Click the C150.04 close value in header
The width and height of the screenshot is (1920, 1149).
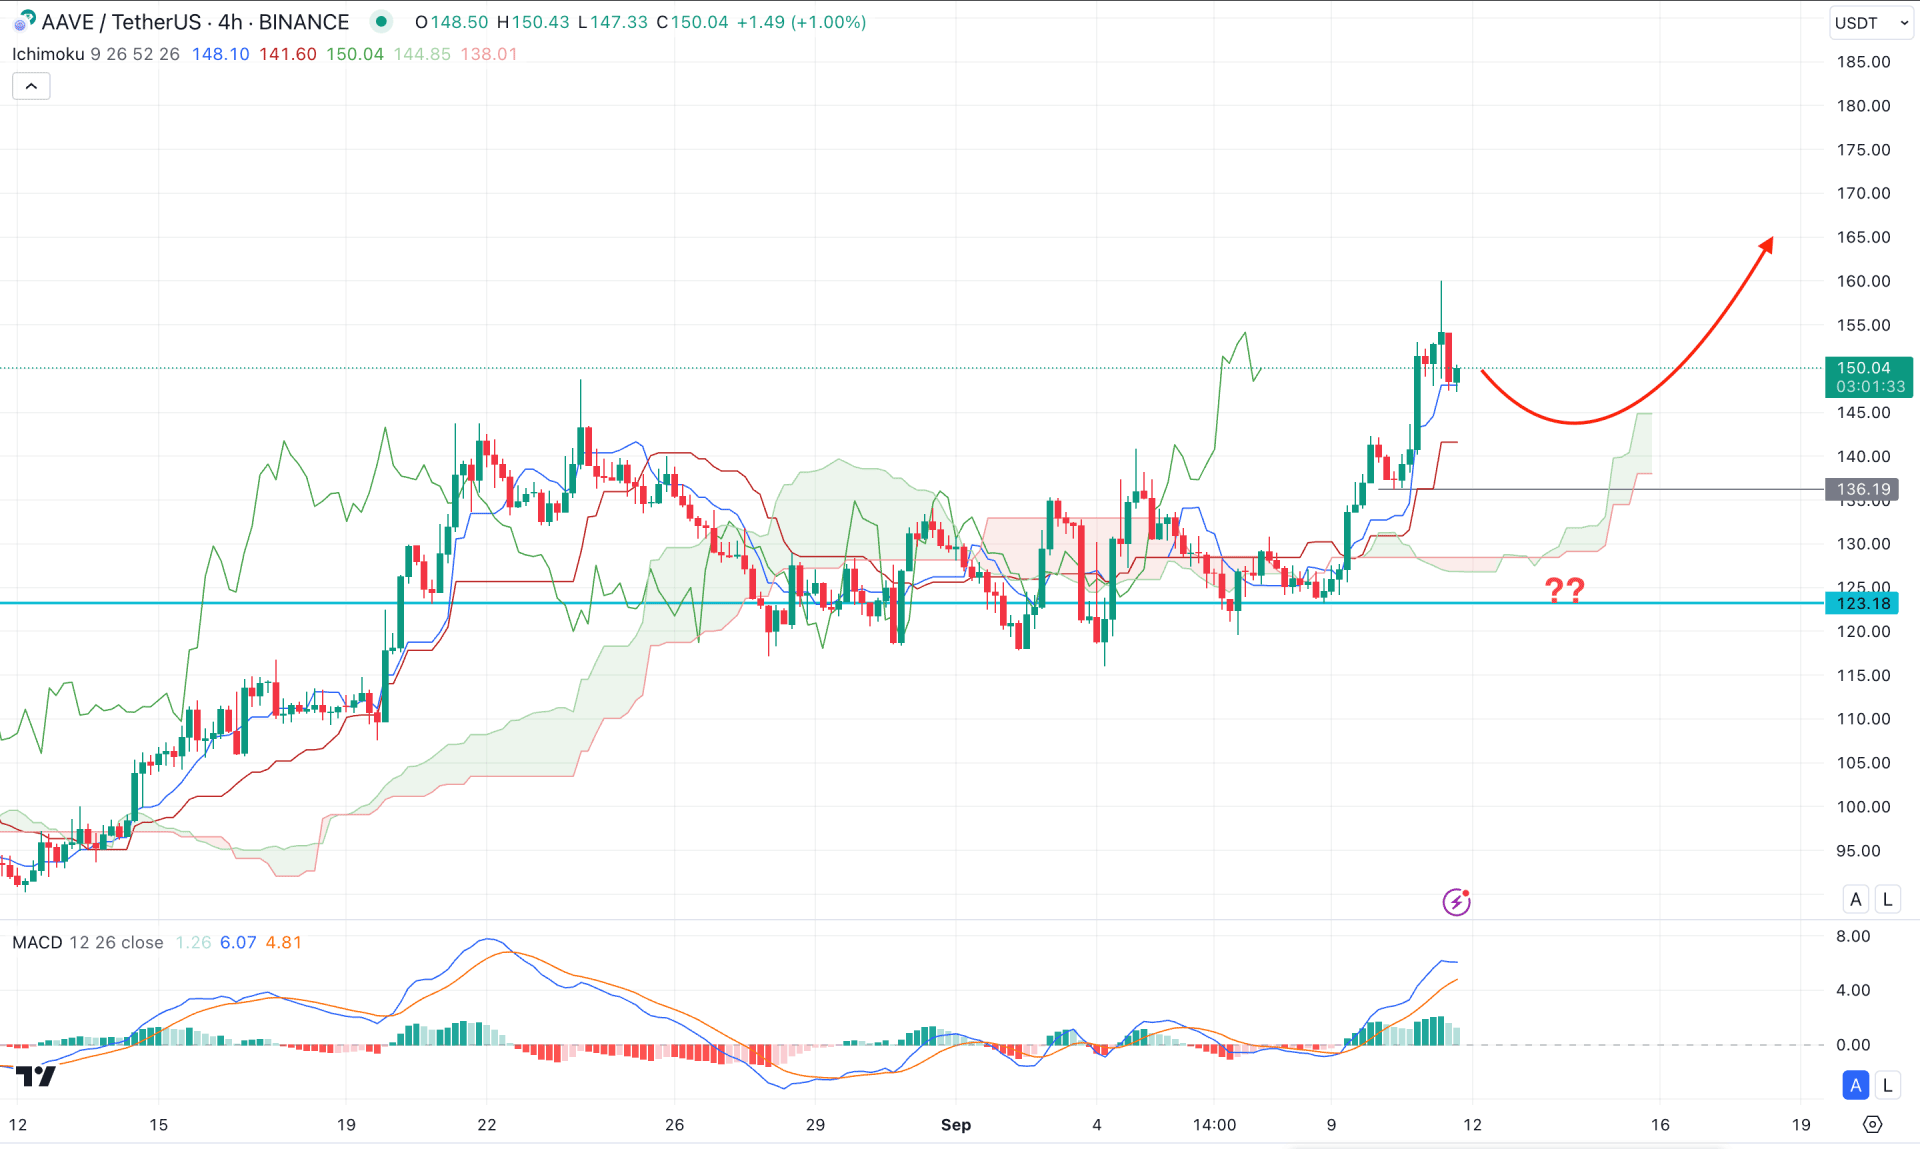[692, 22]
